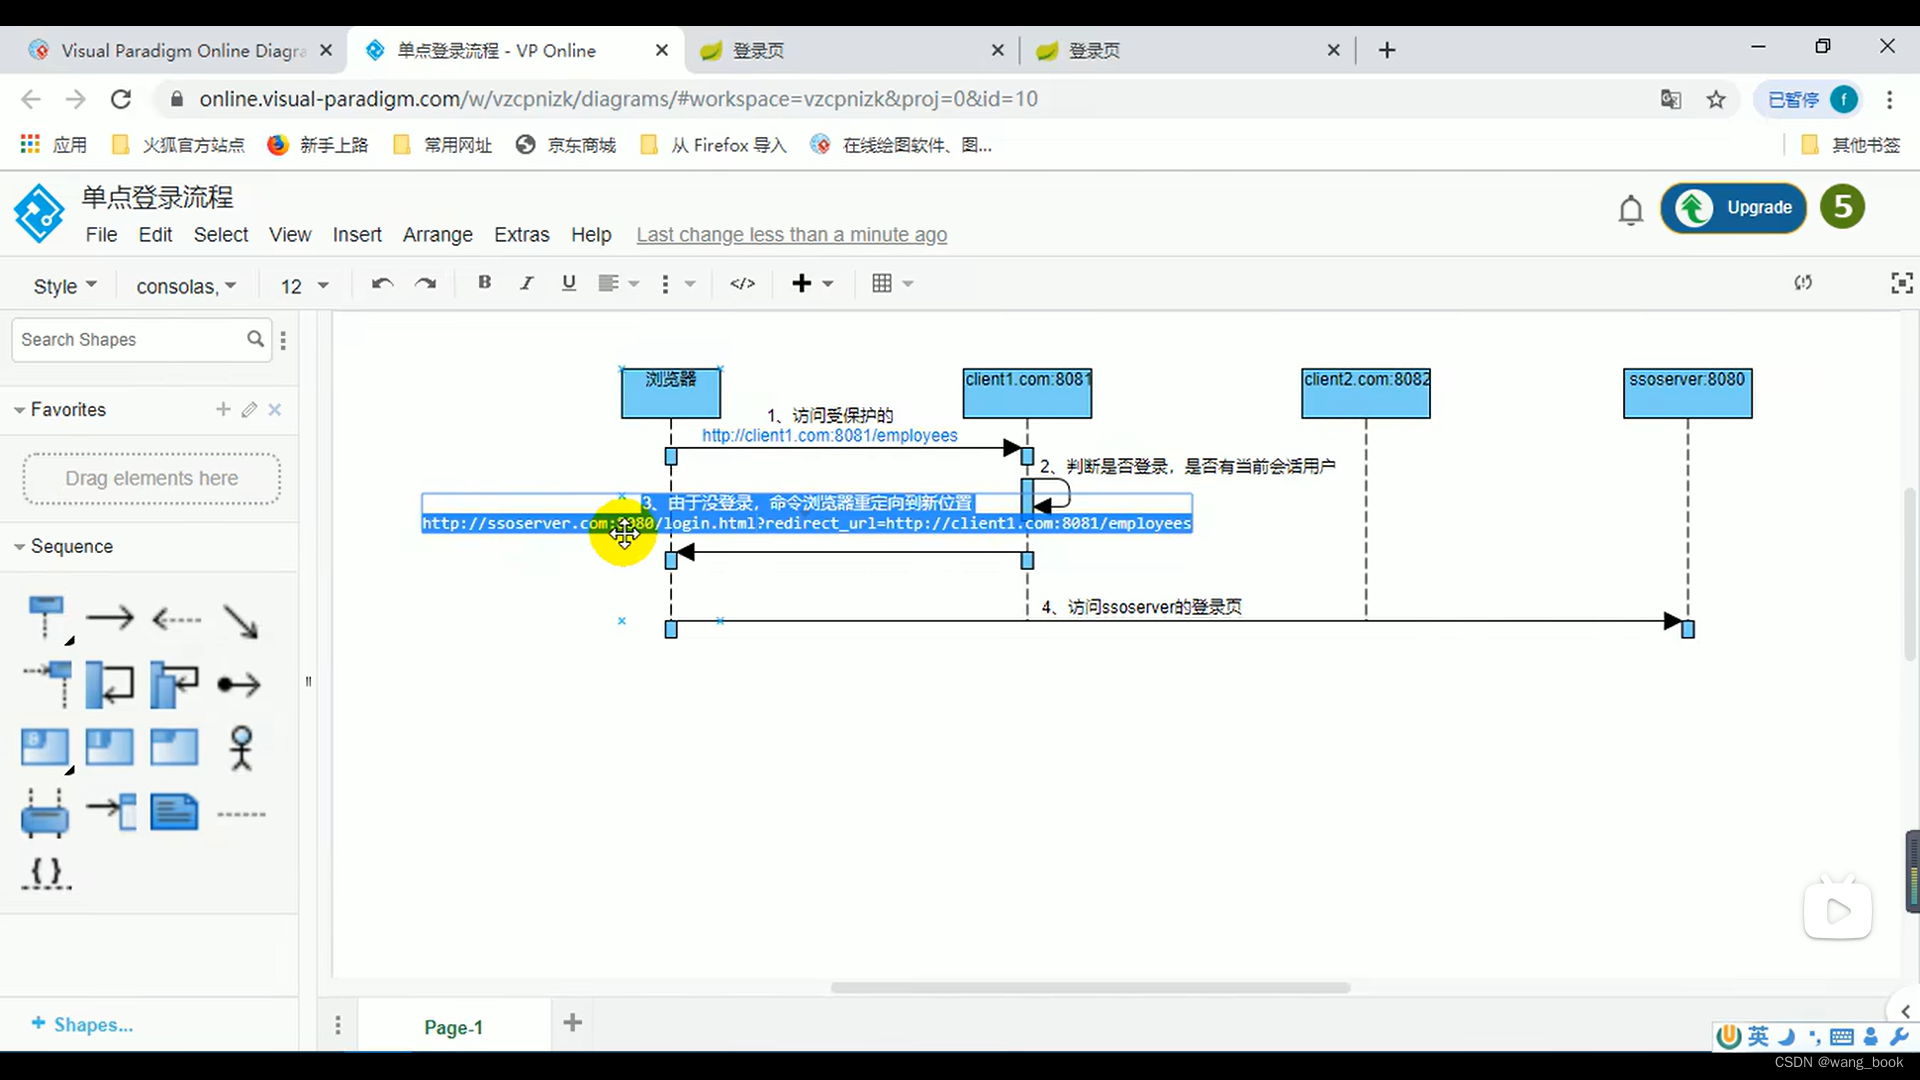Open the File menu

click(102, 235)
